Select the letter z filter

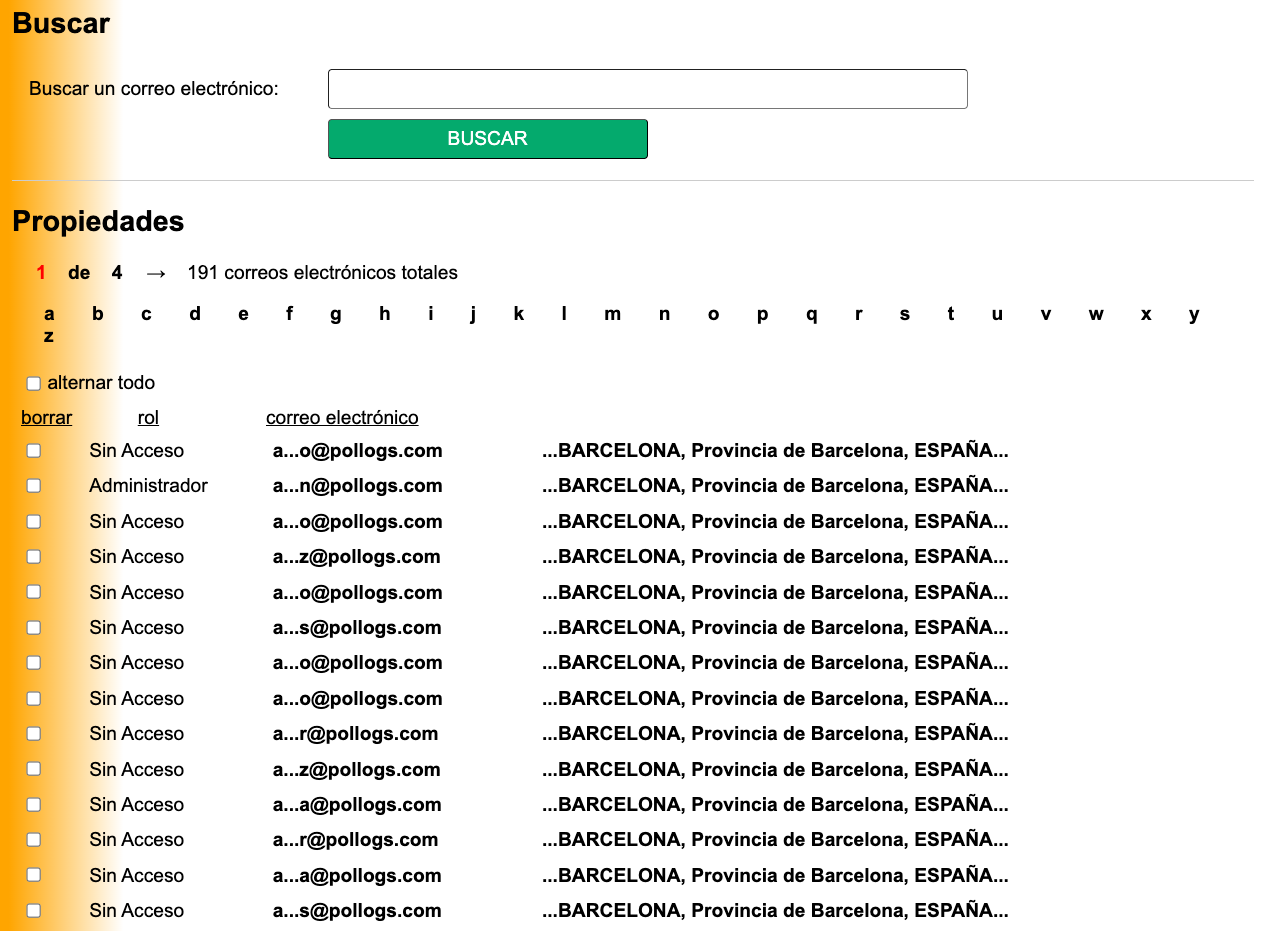[x=48, y=336]
